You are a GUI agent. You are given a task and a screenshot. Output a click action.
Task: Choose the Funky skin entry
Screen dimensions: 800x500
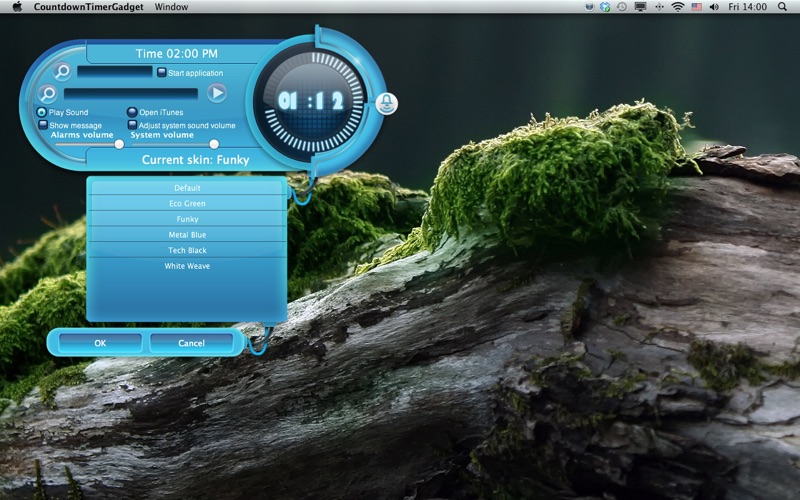pos(187,219)
